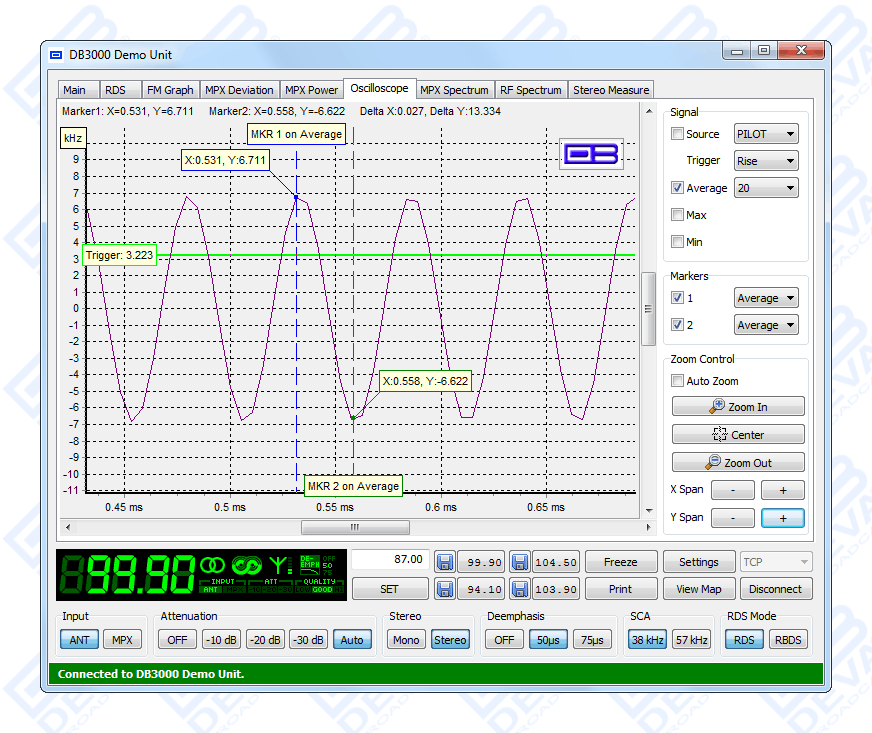Enable the Source checkbox

pyautogui.click(x=678, y=134)
